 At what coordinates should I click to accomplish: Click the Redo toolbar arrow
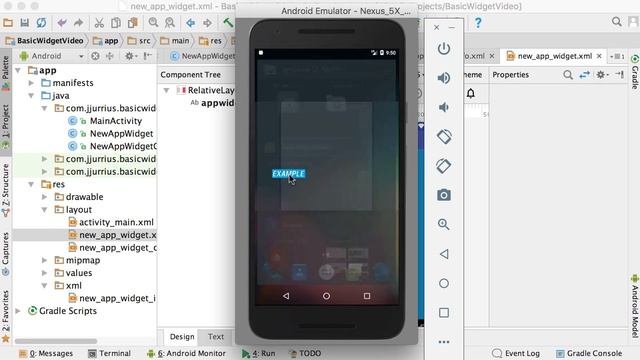click(78, 23)
